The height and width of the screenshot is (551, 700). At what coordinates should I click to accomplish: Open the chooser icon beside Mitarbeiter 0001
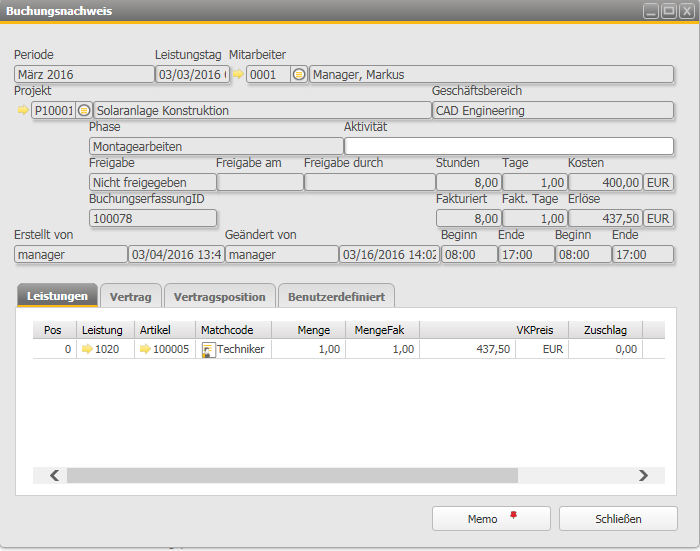coord(299,74)
